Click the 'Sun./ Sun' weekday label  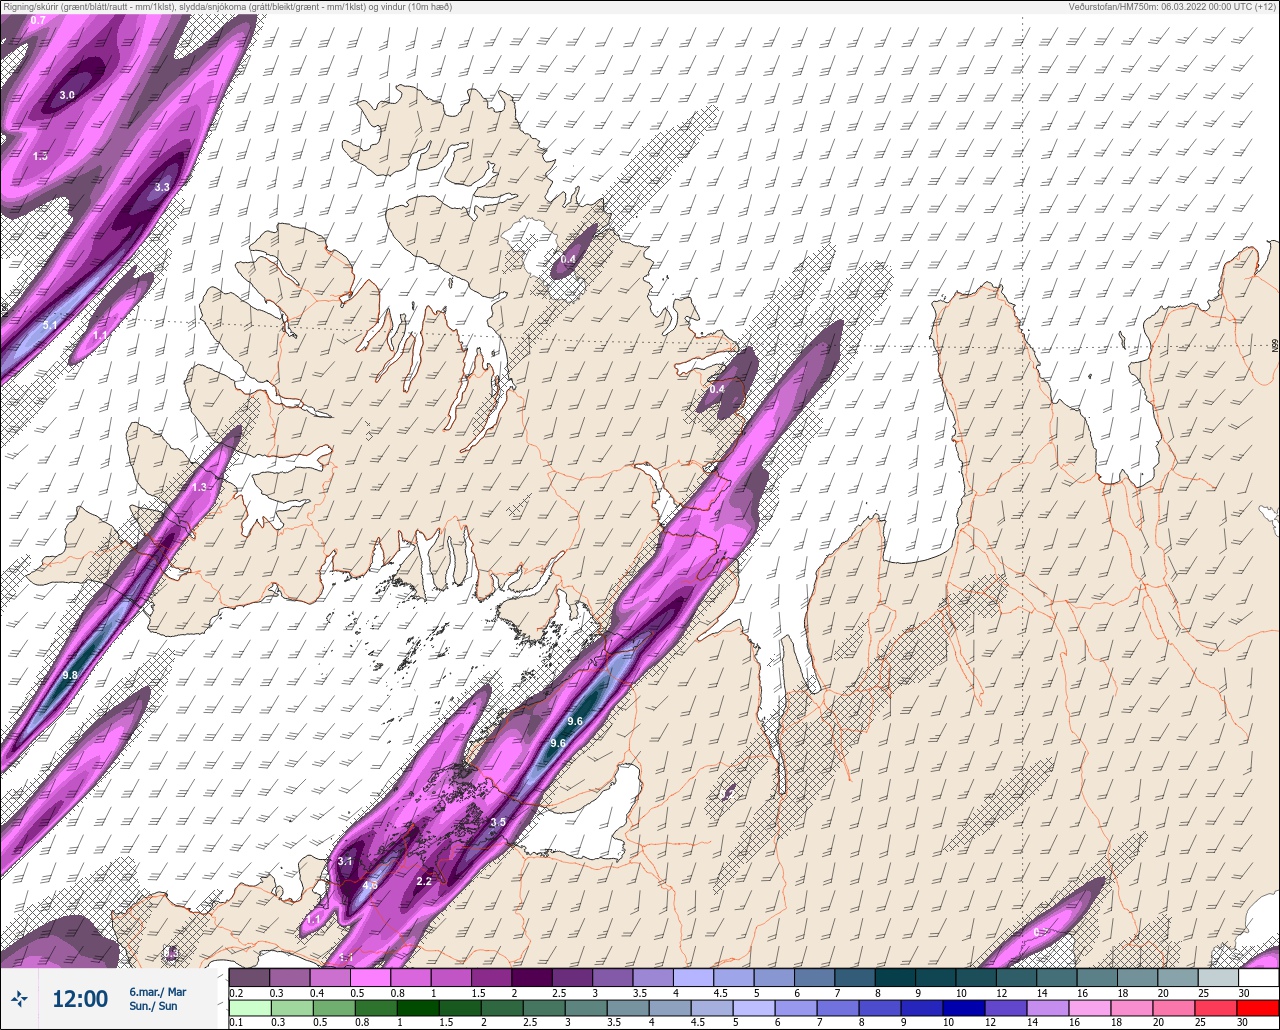point(153,1006)
